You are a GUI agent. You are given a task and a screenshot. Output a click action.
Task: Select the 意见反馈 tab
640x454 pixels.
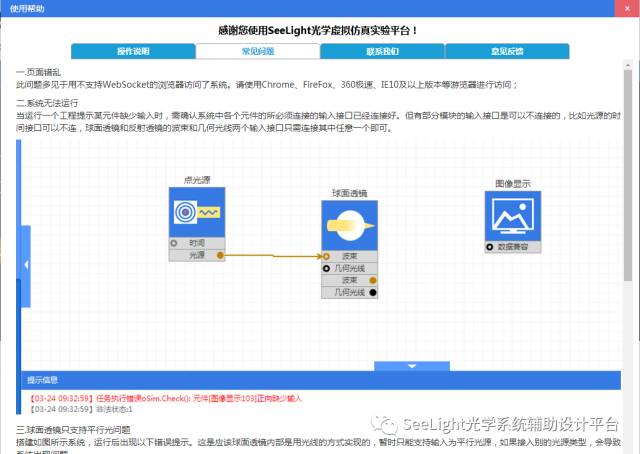pyautogui.click(x=507, y=51)
